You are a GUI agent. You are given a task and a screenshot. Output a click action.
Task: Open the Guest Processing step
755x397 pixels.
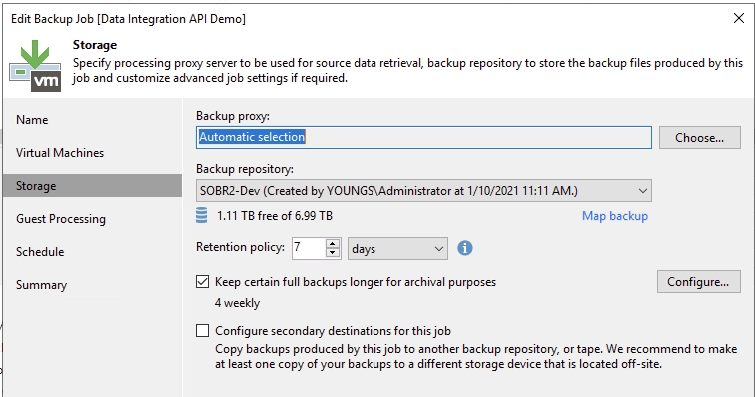pos(61,219)
